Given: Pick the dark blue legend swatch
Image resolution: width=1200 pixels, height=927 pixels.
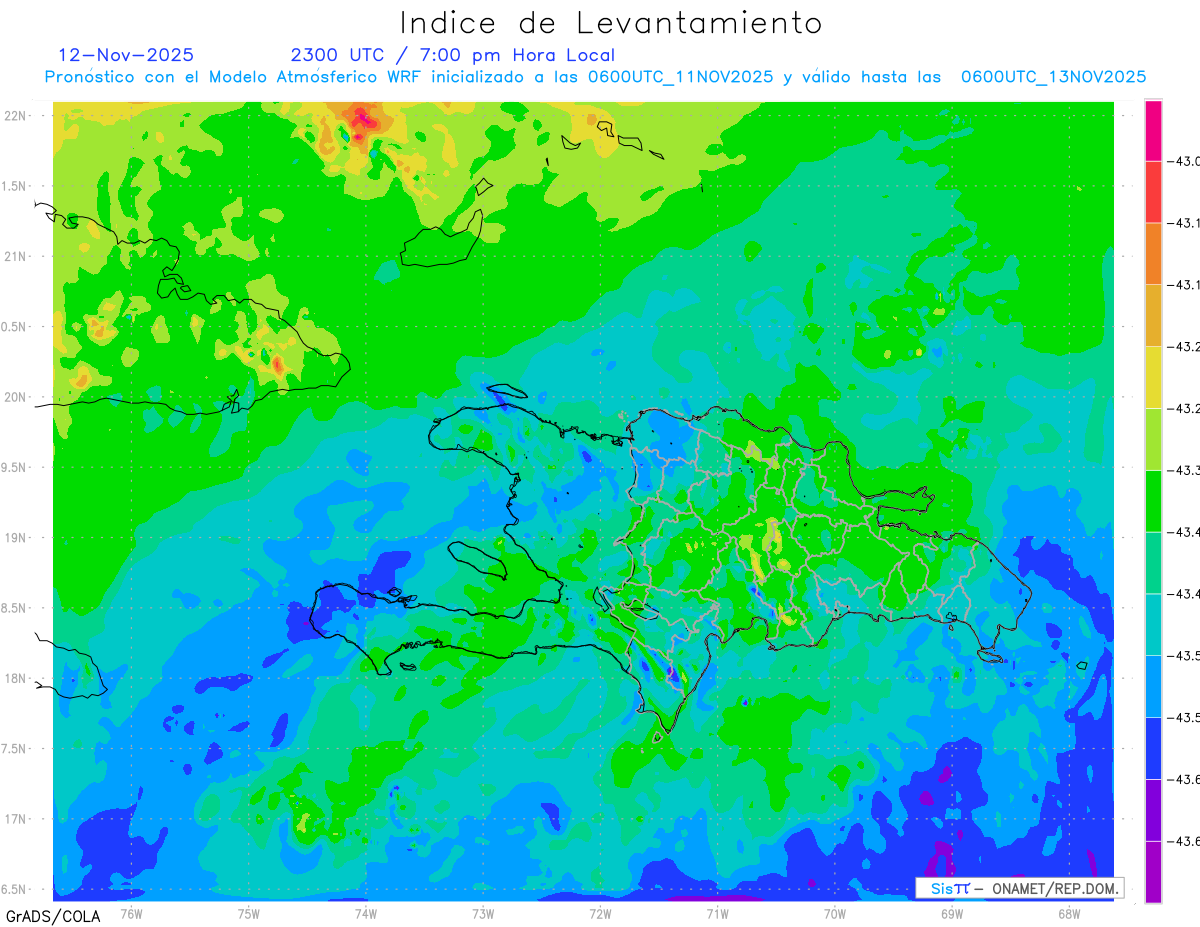Looking at the screenshot, I should coord(1153,748).
